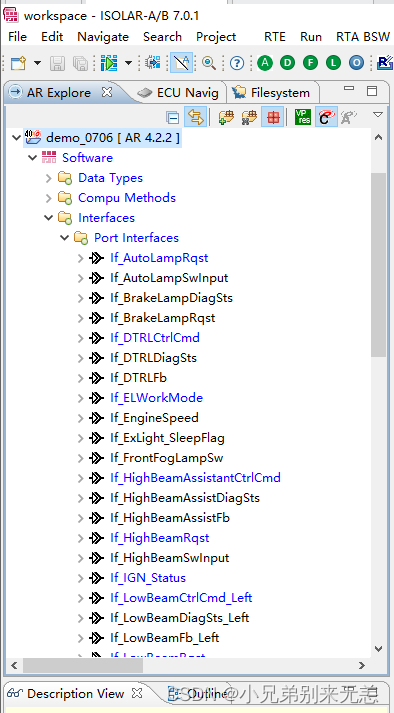Click the Save All toolbar icon
The image size is (394, 713).
(x=80, y=63)
